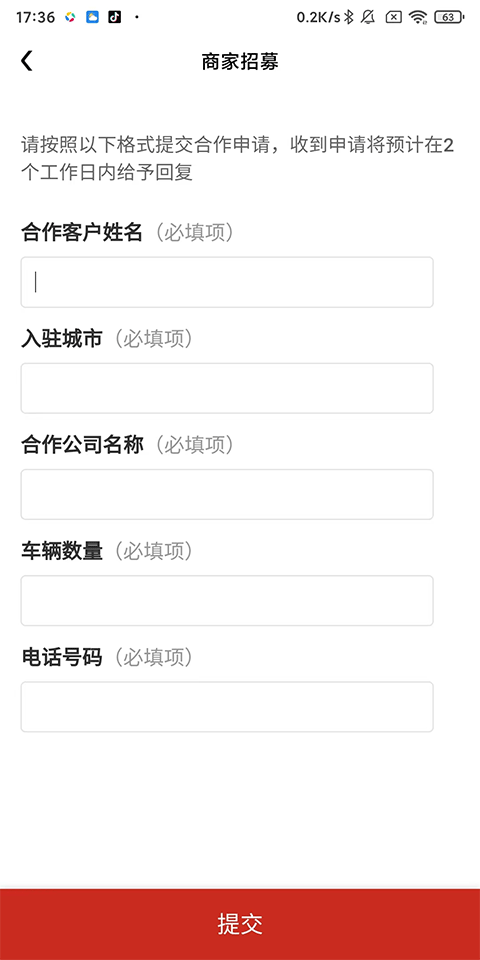Tap the 电话号码 entry field

(227, 707)
